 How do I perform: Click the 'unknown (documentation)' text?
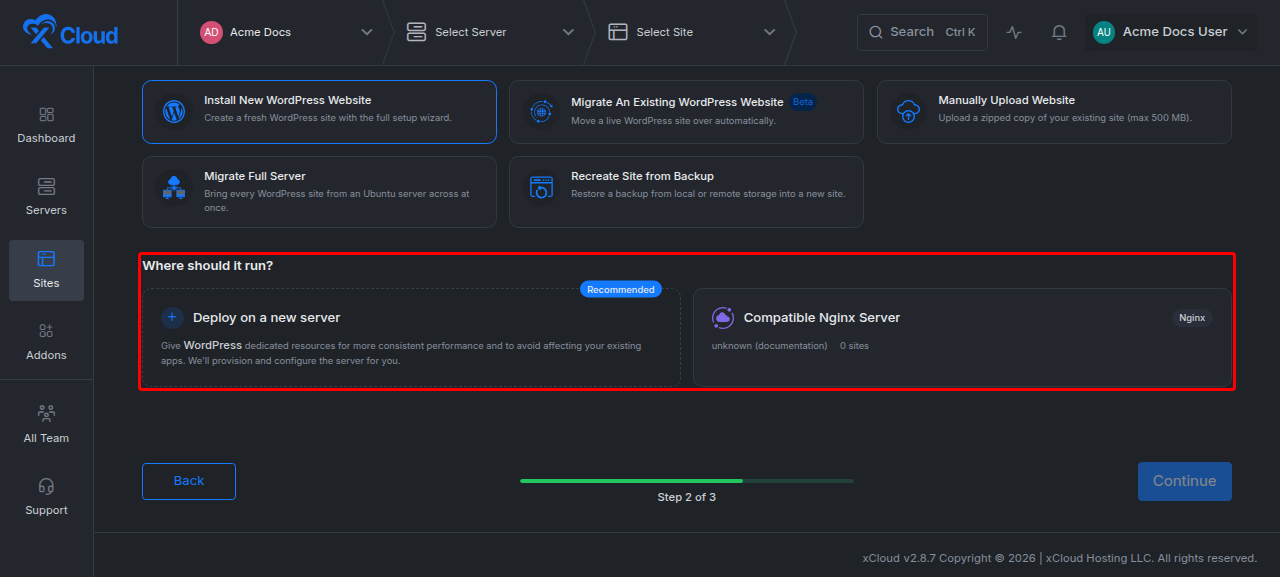(770, 346)
